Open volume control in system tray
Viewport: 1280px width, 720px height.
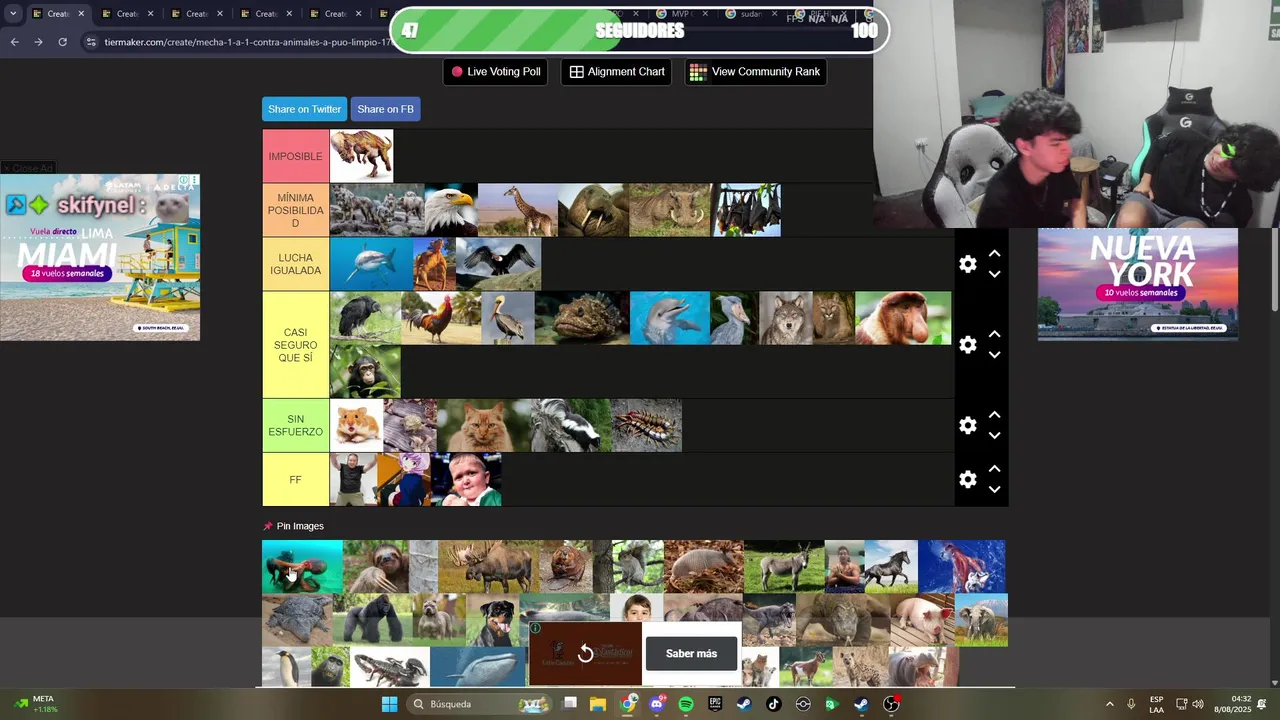[x=1198, y=704]
